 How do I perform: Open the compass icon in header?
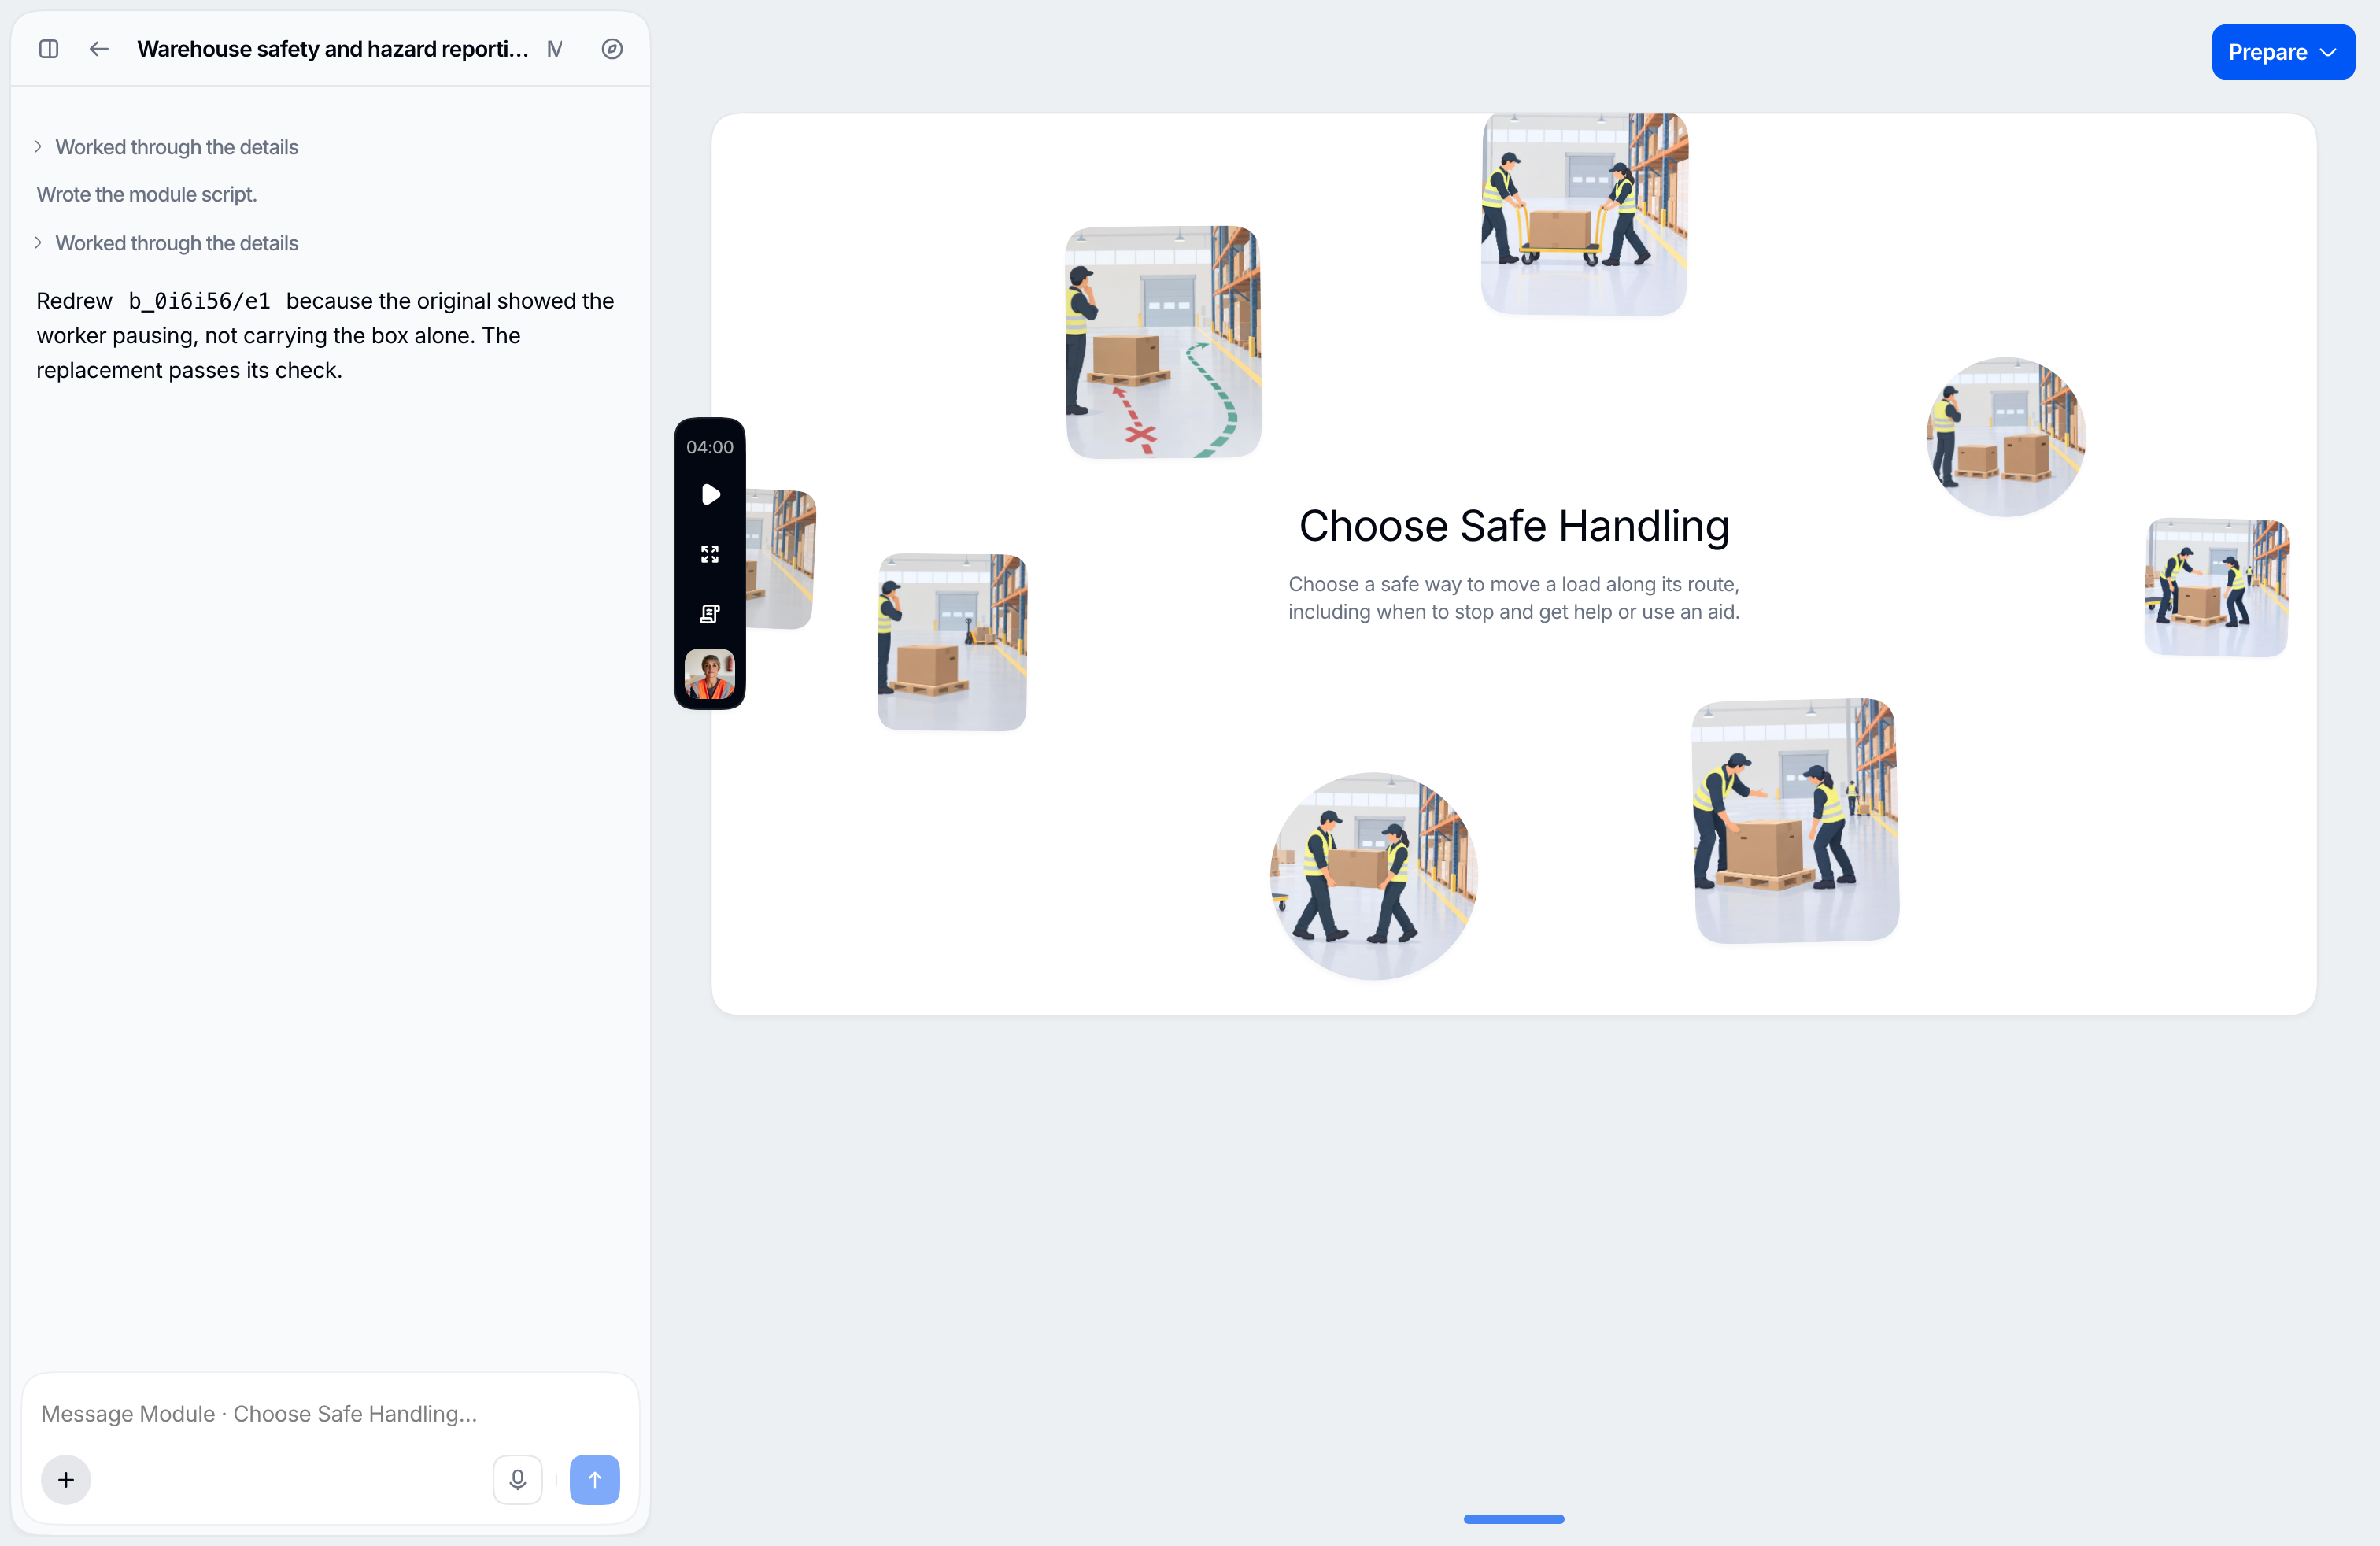(612, 49)
